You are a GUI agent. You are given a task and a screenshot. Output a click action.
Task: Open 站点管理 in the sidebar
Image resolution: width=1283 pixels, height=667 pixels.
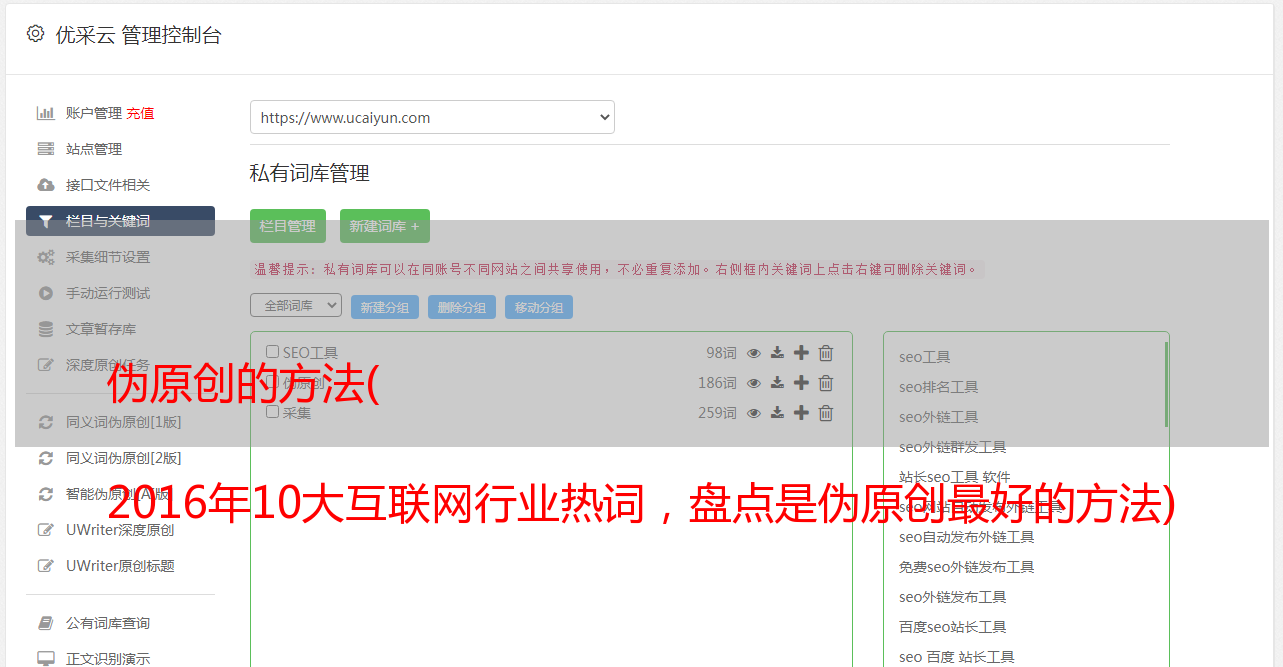(x=94, y=149)
